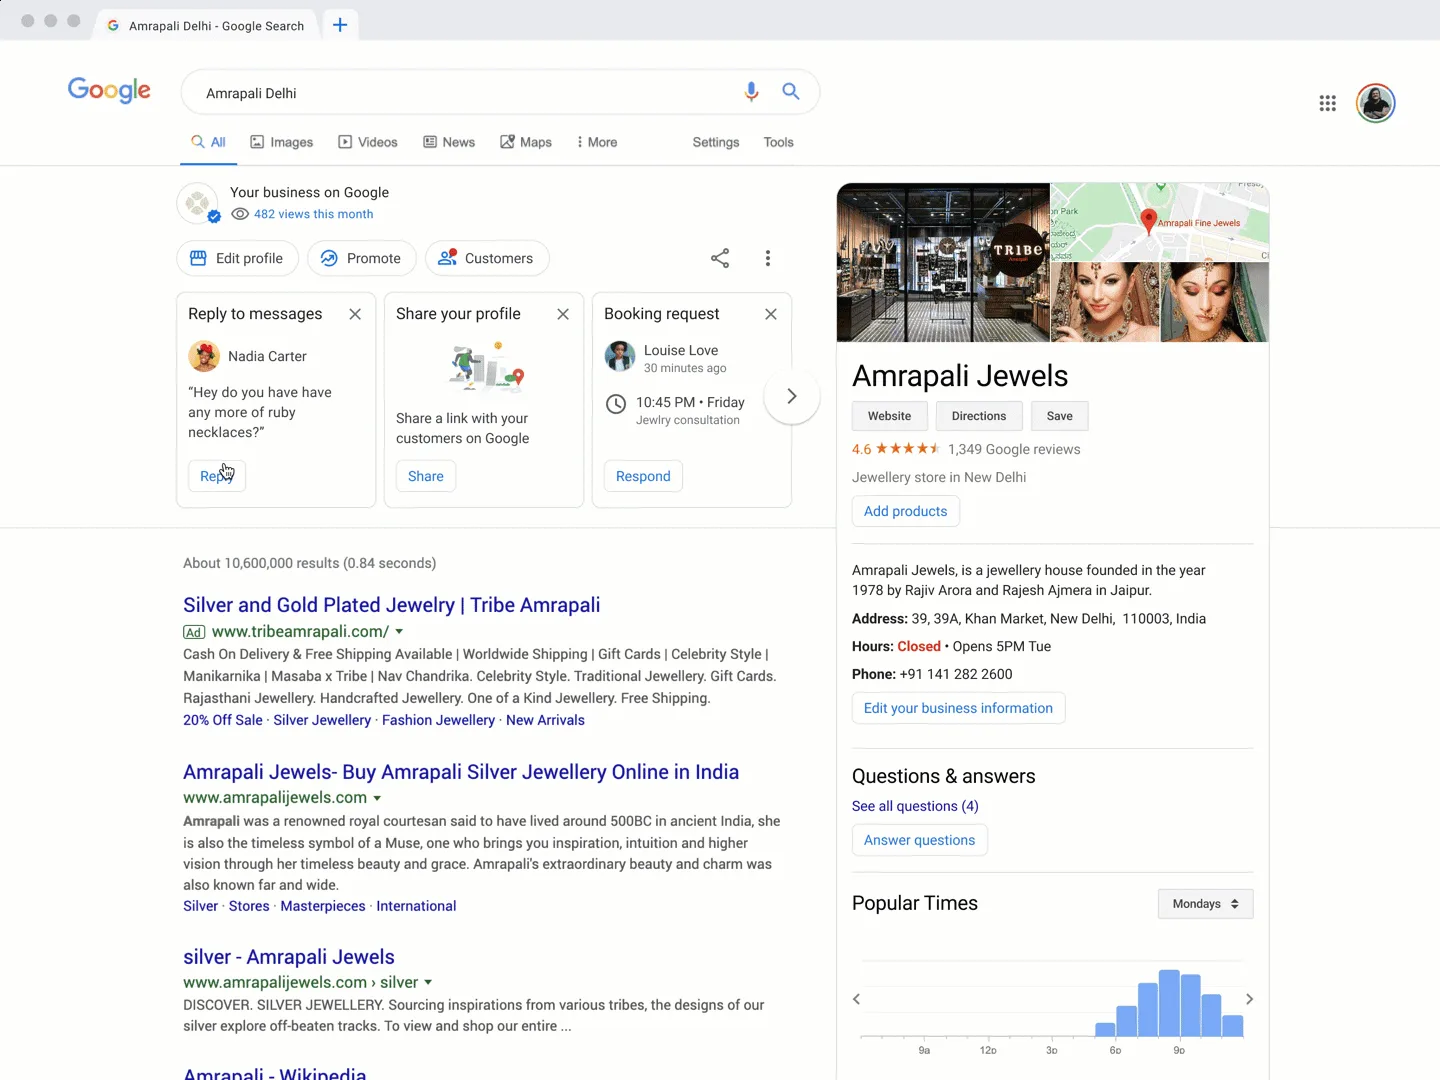Dismiss the Share your profile card
This screenshot has width=1440, height=1080.
(563, 314)
